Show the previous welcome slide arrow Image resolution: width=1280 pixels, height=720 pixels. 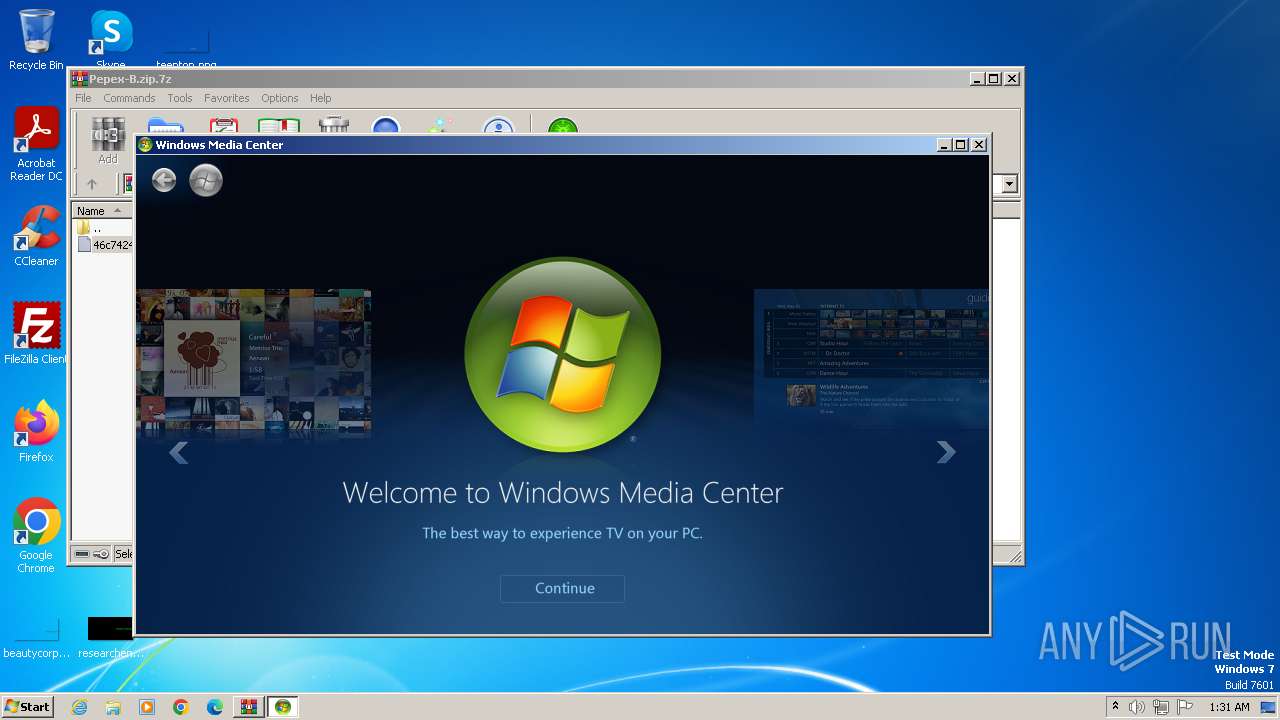click(x=179, y=453)
